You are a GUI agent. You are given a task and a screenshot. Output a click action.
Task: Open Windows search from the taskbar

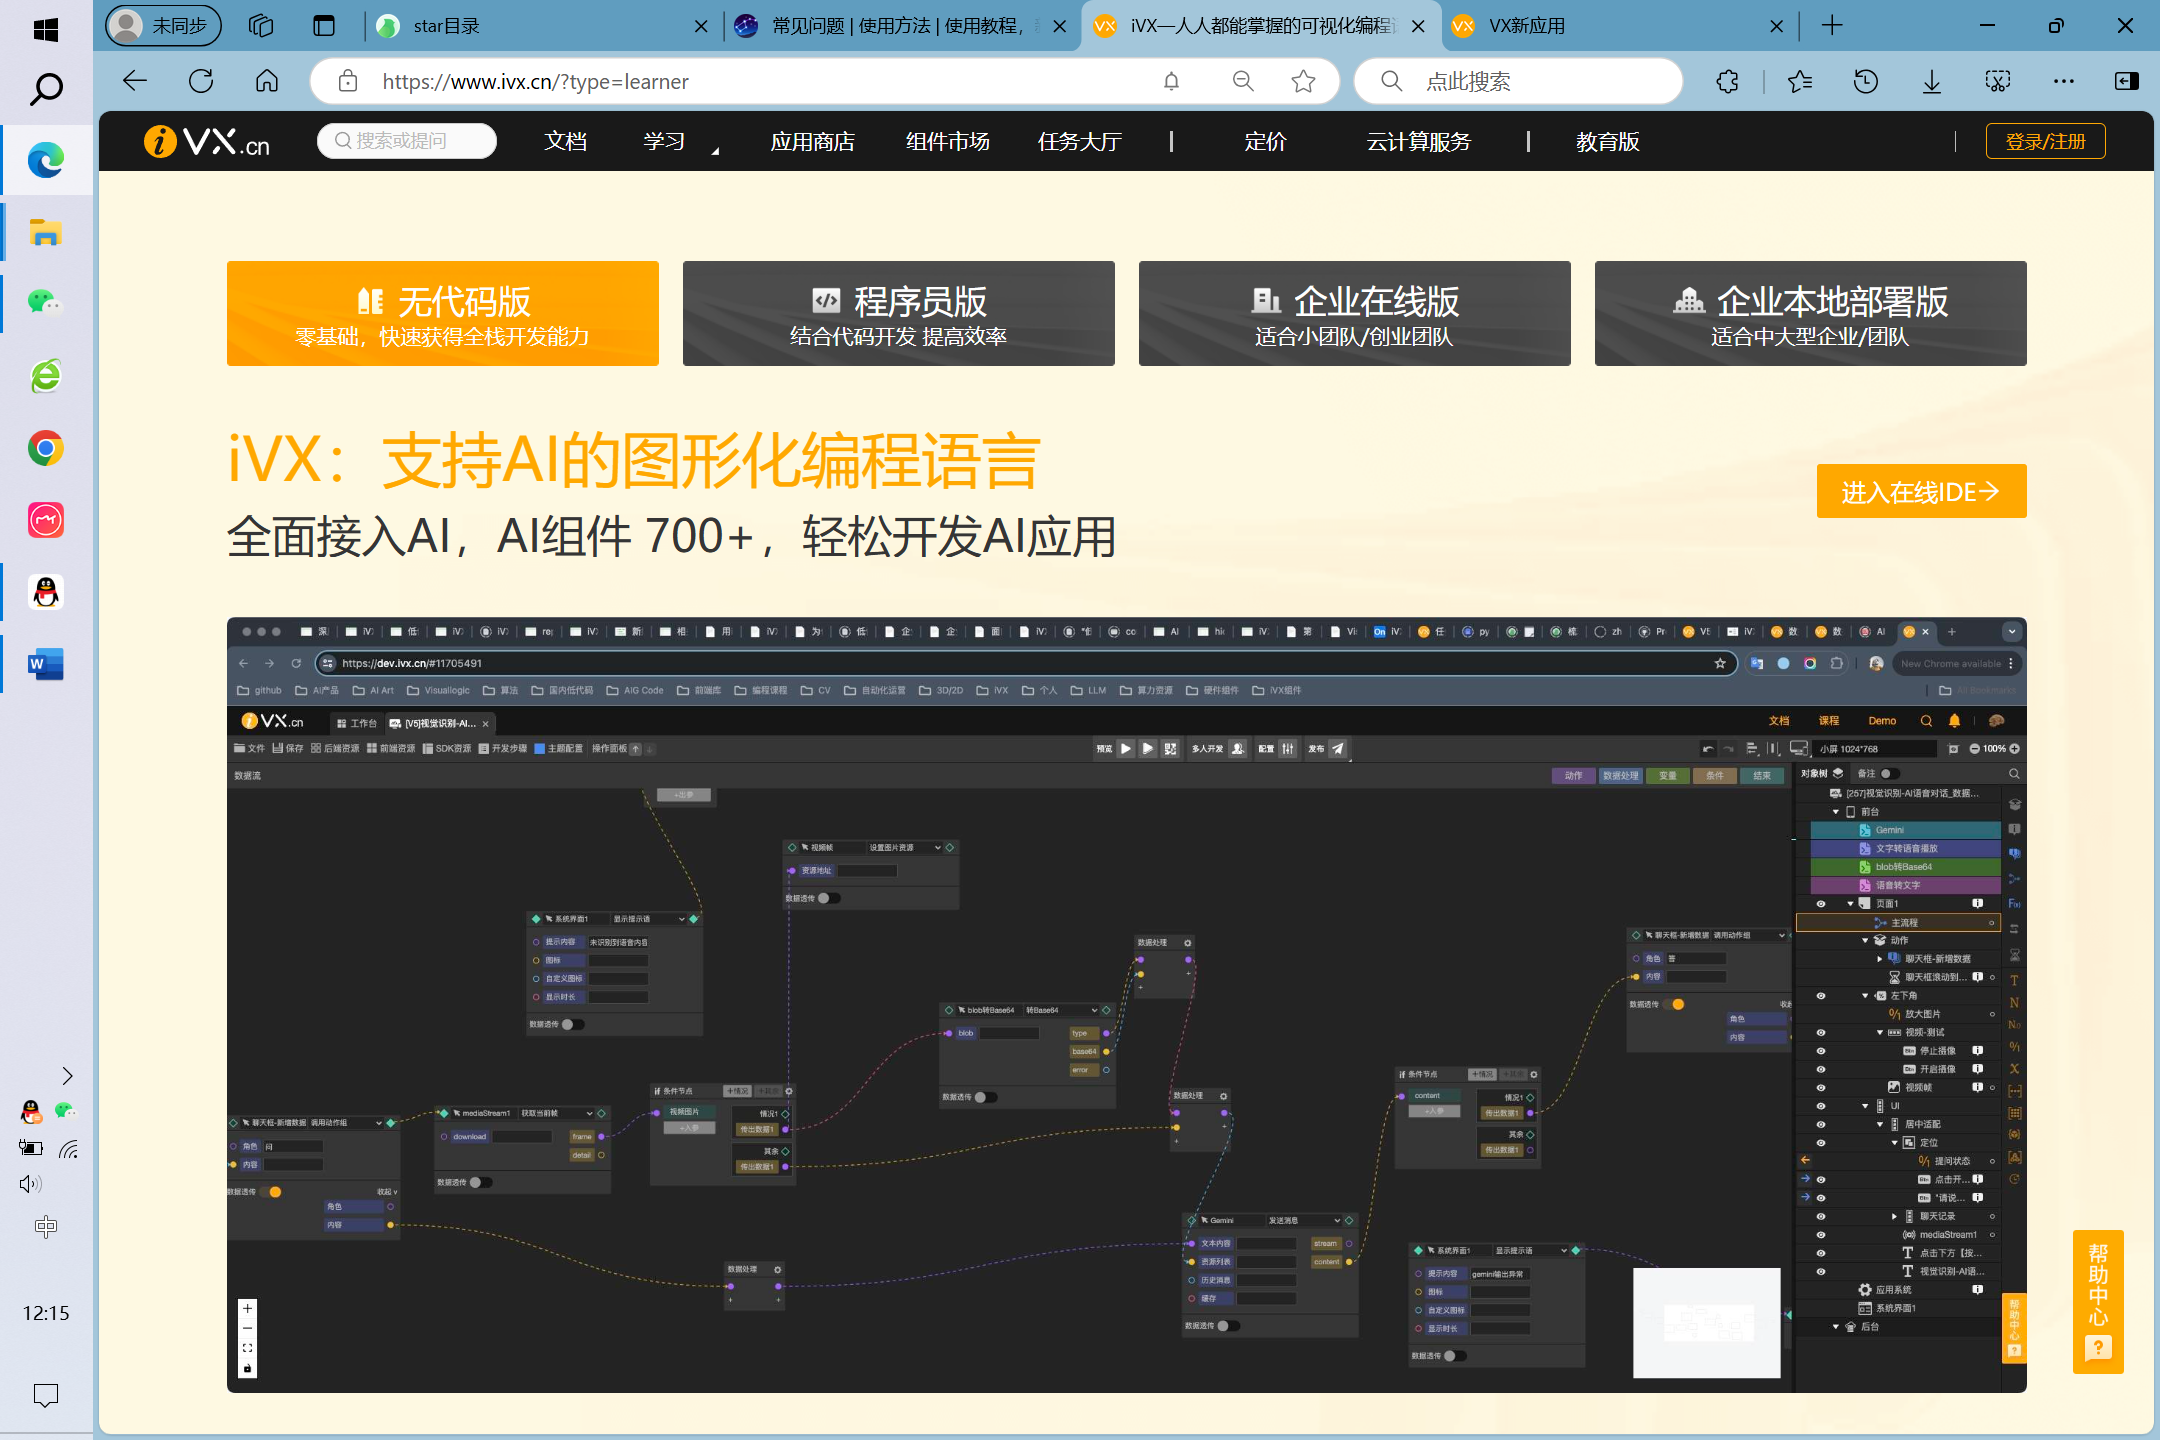click(x=46, y=90)
